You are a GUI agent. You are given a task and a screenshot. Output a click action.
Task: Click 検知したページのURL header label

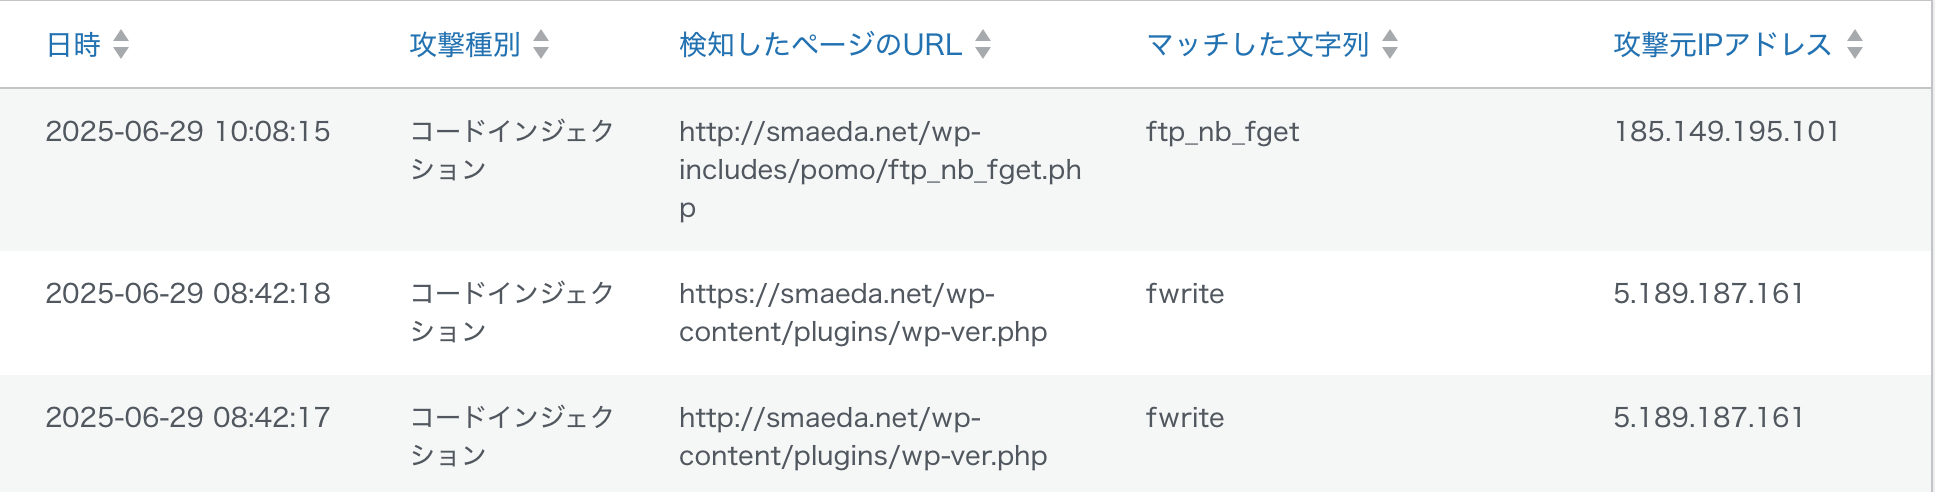(821, 45)
